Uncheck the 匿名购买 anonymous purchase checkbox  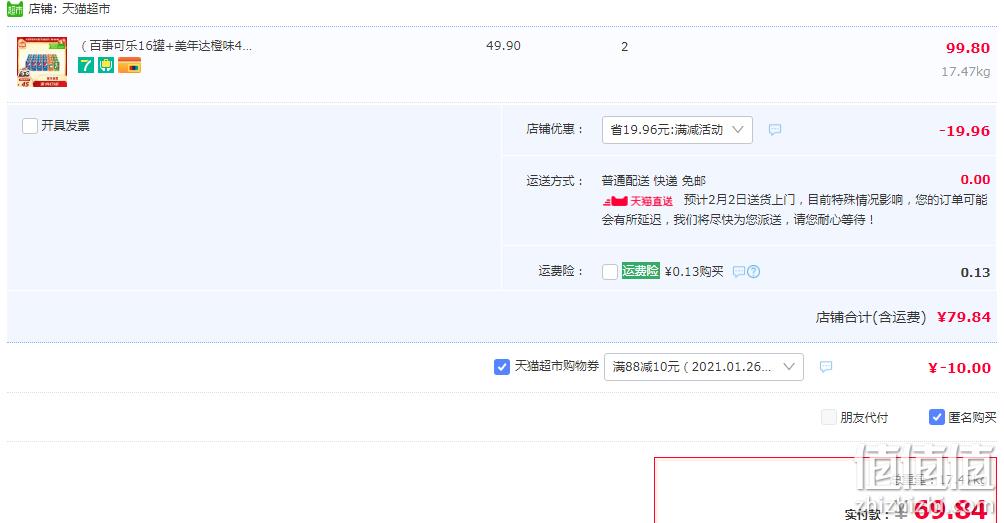(936, 417)
